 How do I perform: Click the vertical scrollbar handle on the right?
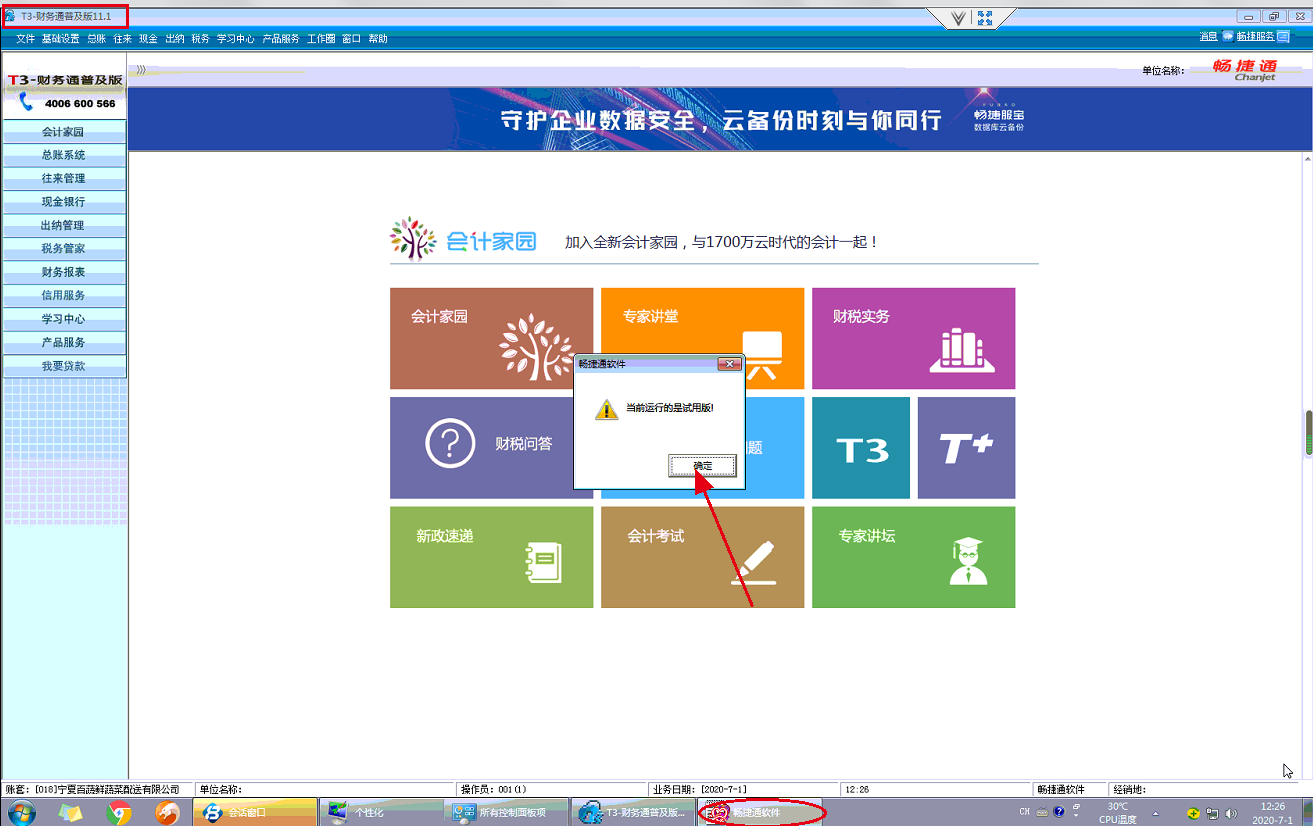[1308, 433]
